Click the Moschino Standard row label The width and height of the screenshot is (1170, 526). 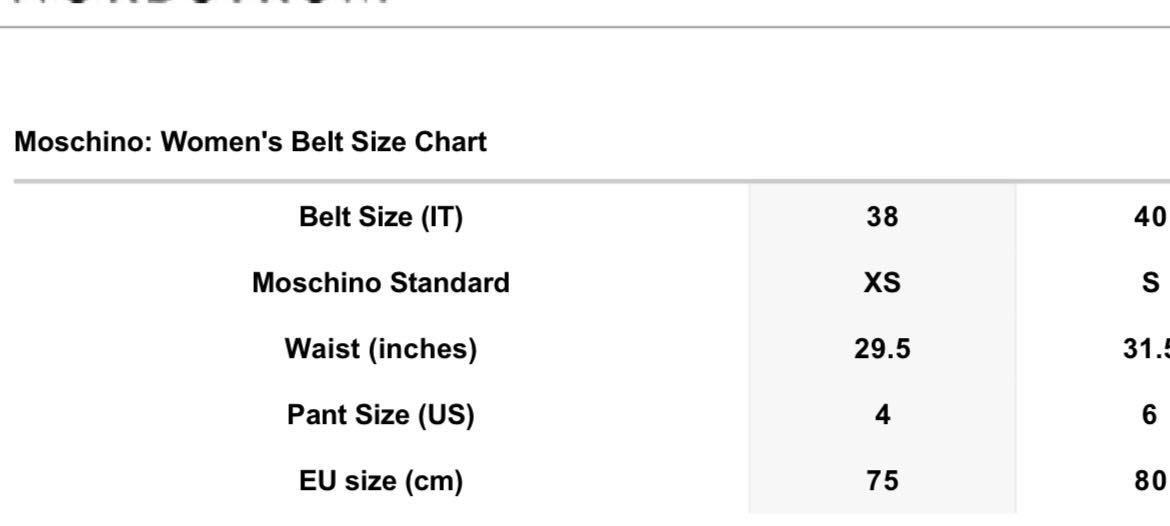381,283
